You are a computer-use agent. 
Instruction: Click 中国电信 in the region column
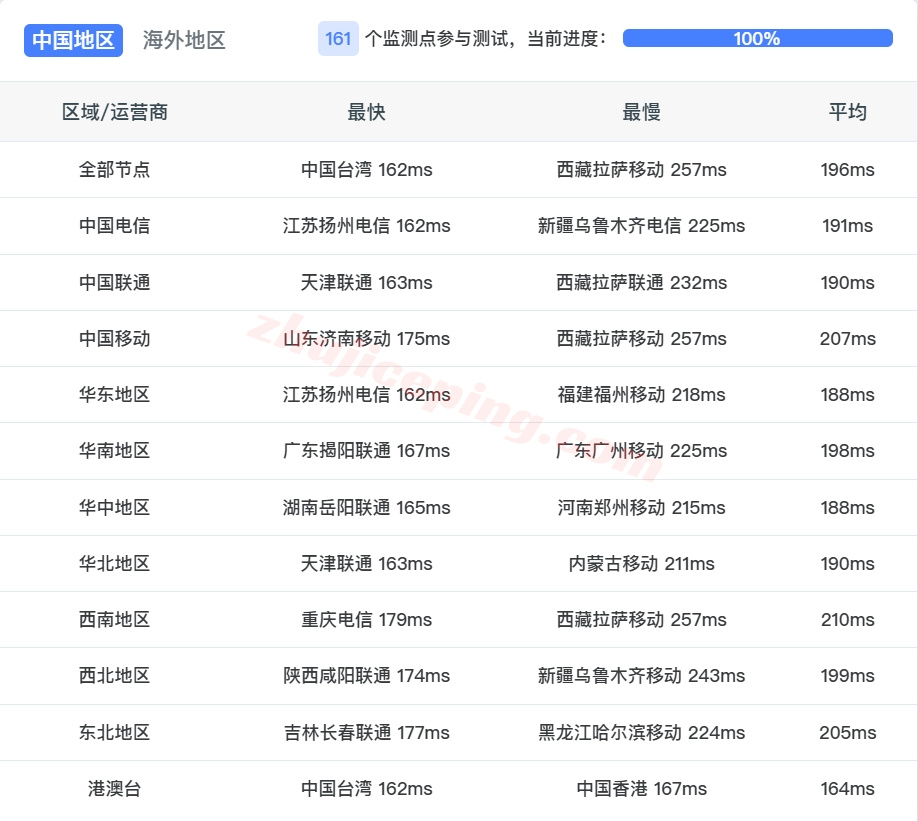point(112,226)
